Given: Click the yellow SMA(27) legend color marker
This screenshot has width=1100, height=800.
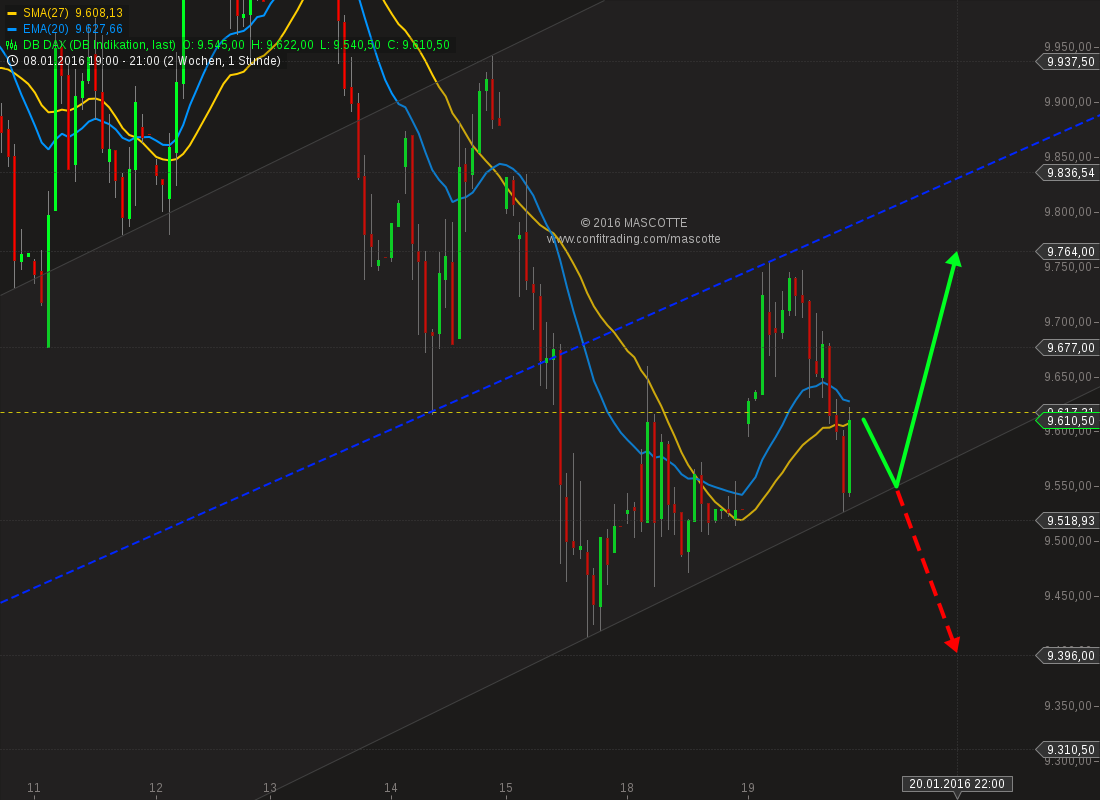Looking at the screenshot, I should click(11, 13).
